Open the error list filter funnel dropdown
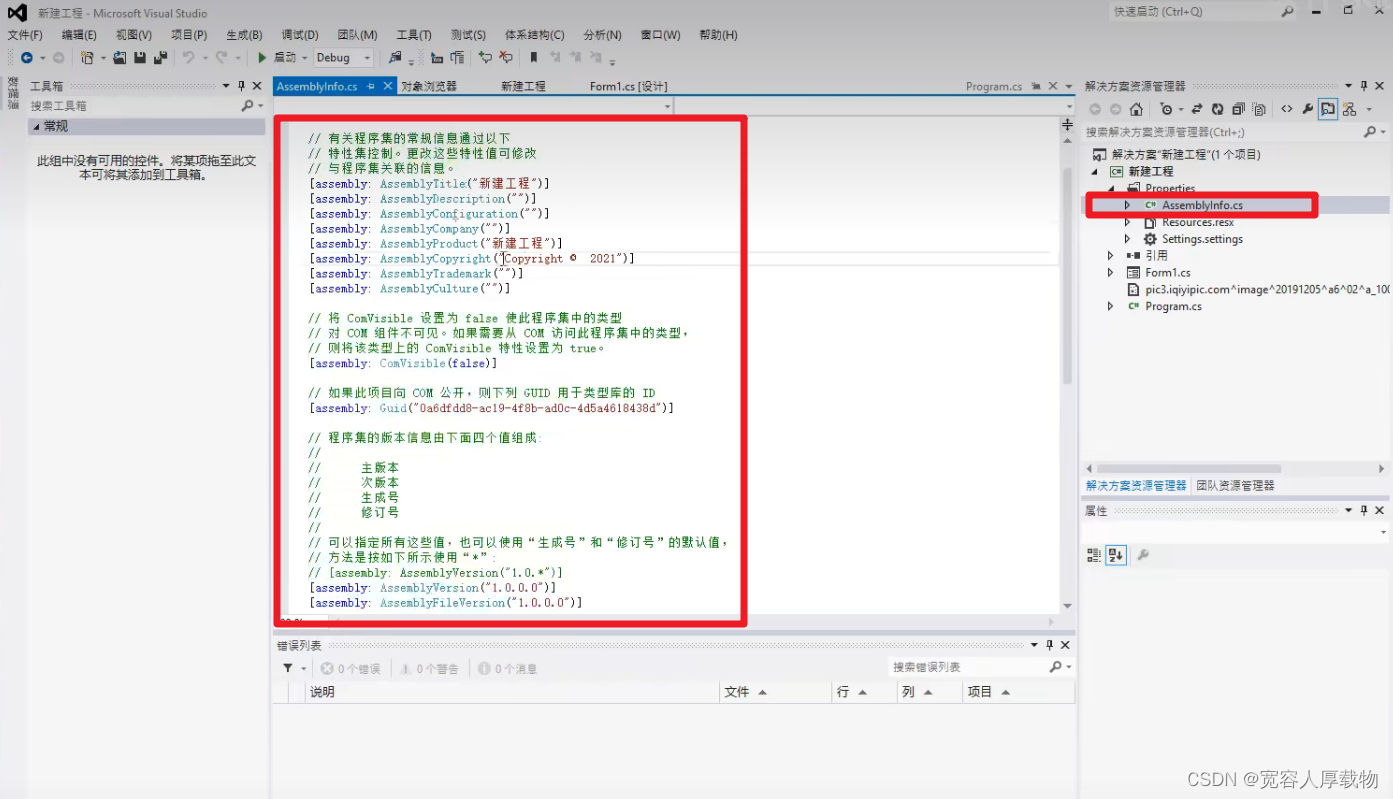 pyautogui.click(x=293, y=668)
